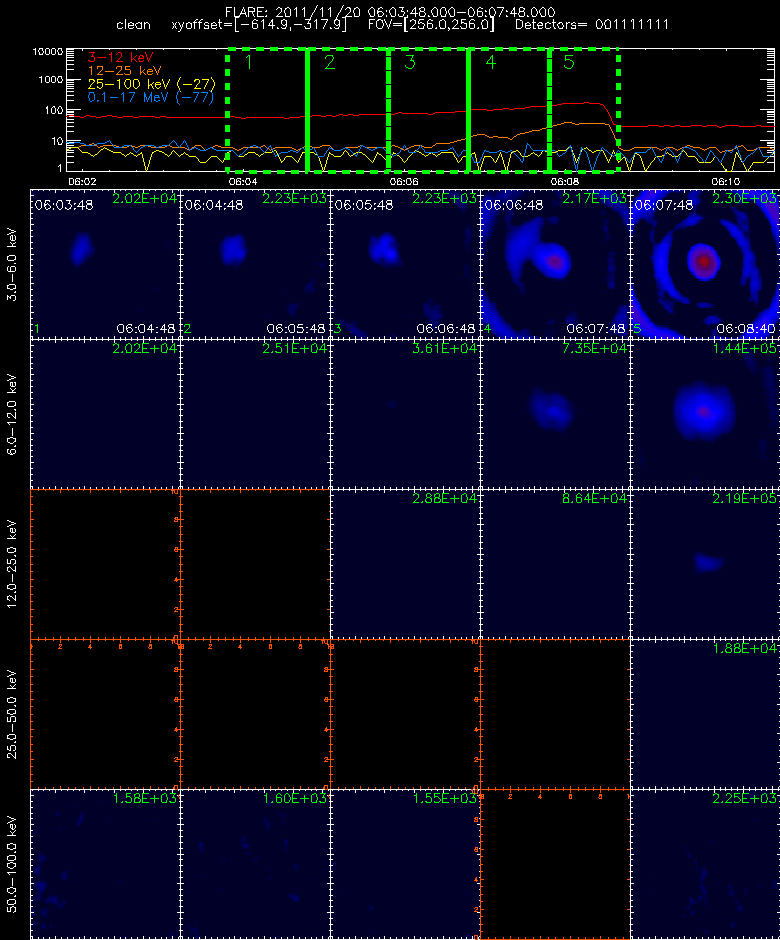Screen dimensions: 780x940
Task: Select the 12.0-25.0 keV panel labeled 8.64E+04
Action: tap(555, 564)
